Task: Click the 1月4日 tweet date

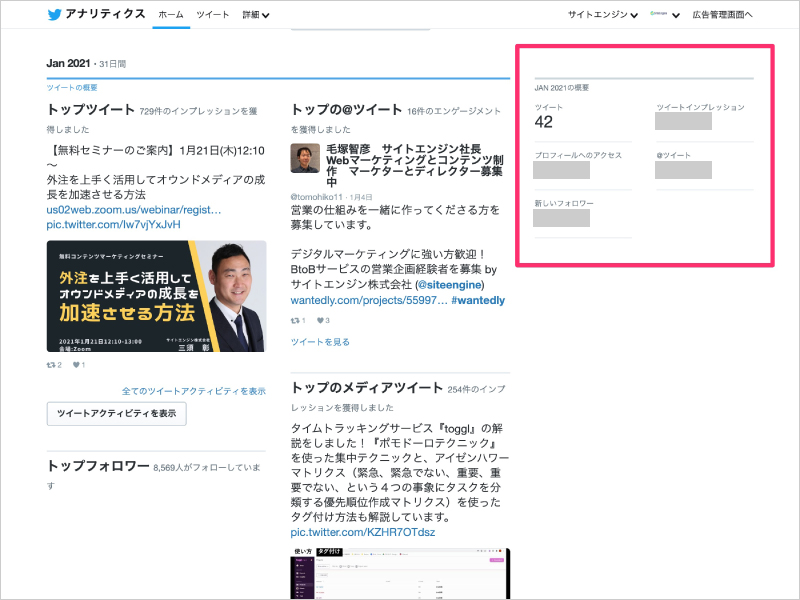Action: pos(361,197)
